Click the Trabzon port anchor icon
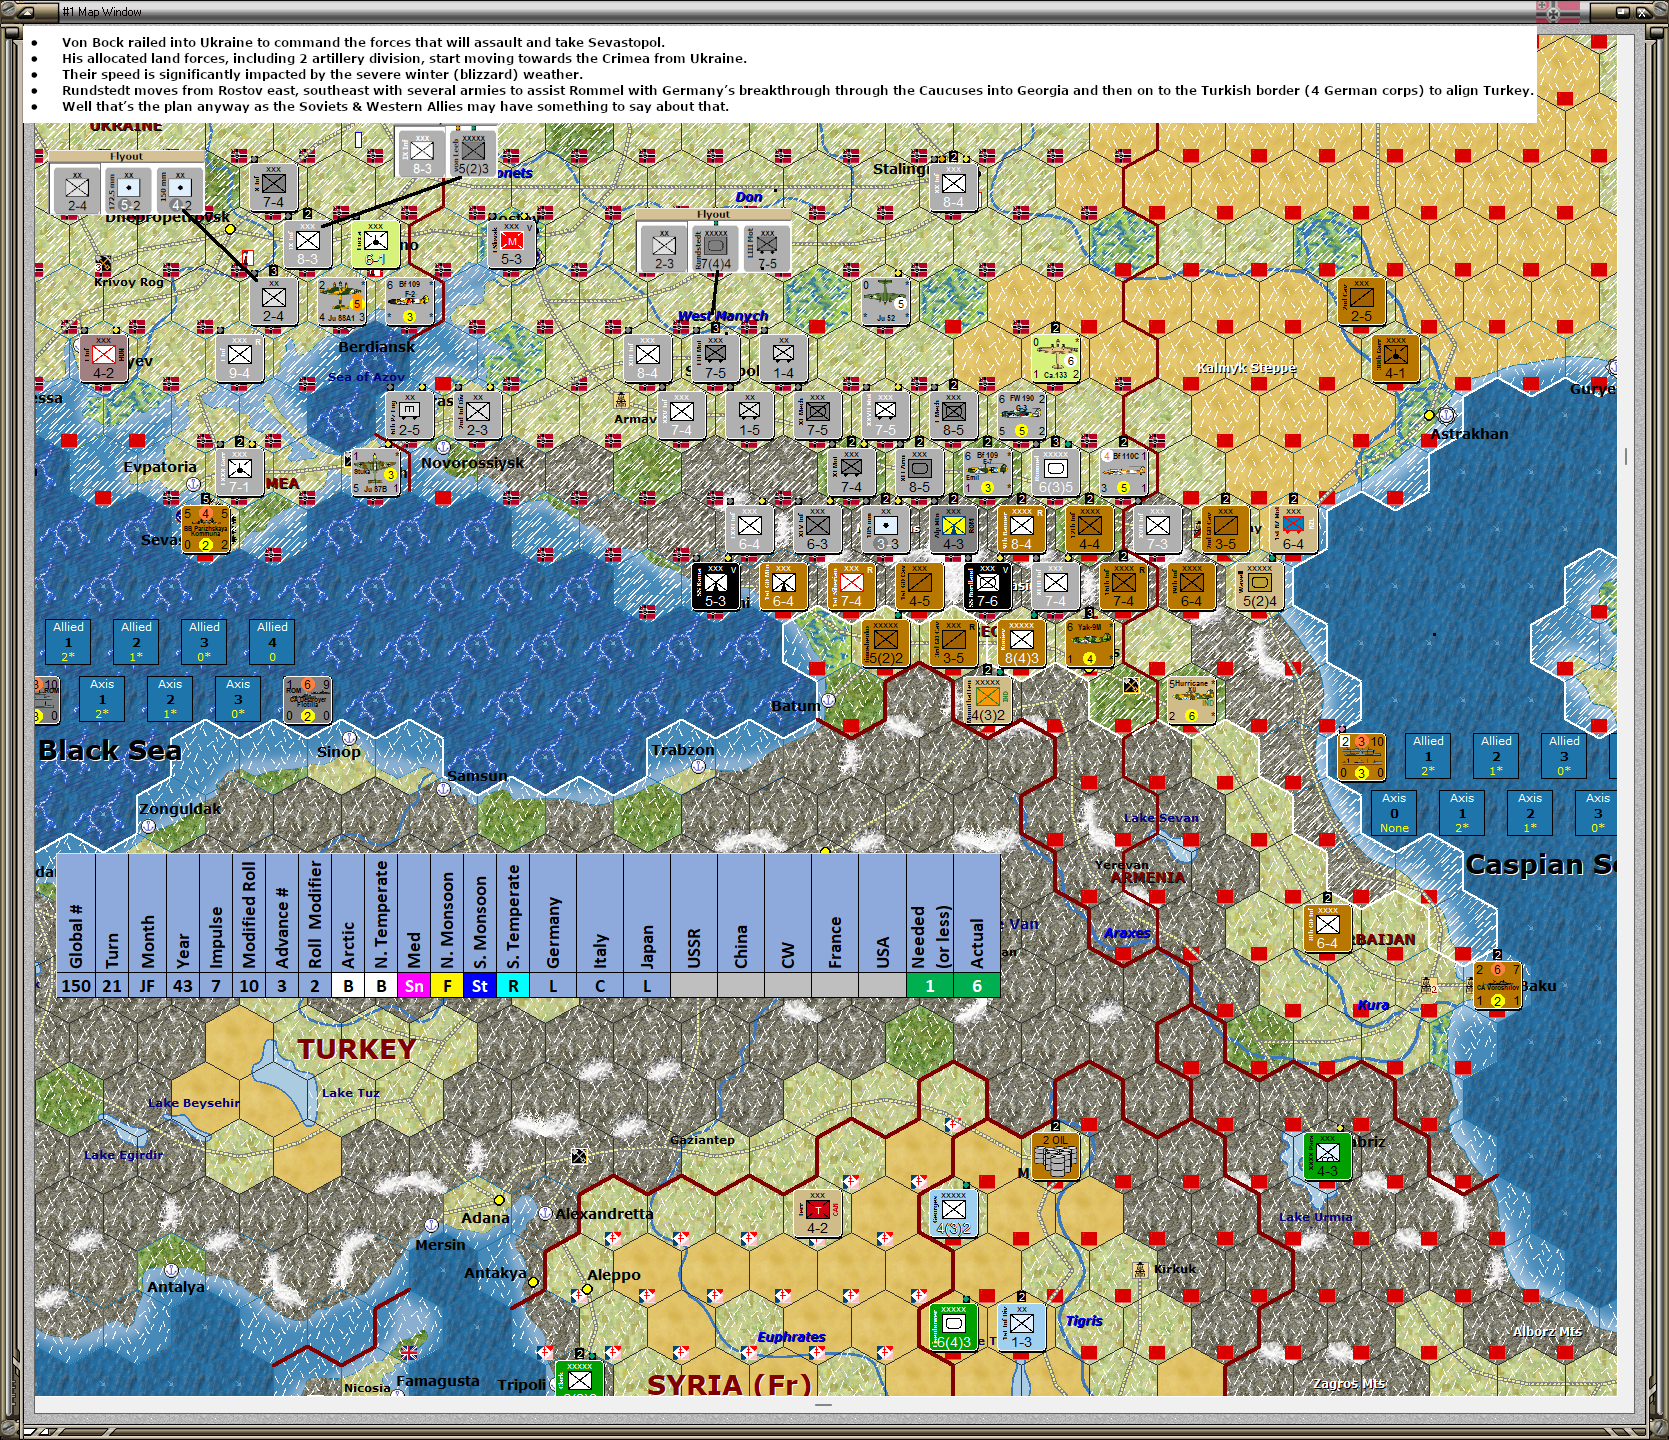This screenshot has height=1440, width=1669. click(698, 766)
